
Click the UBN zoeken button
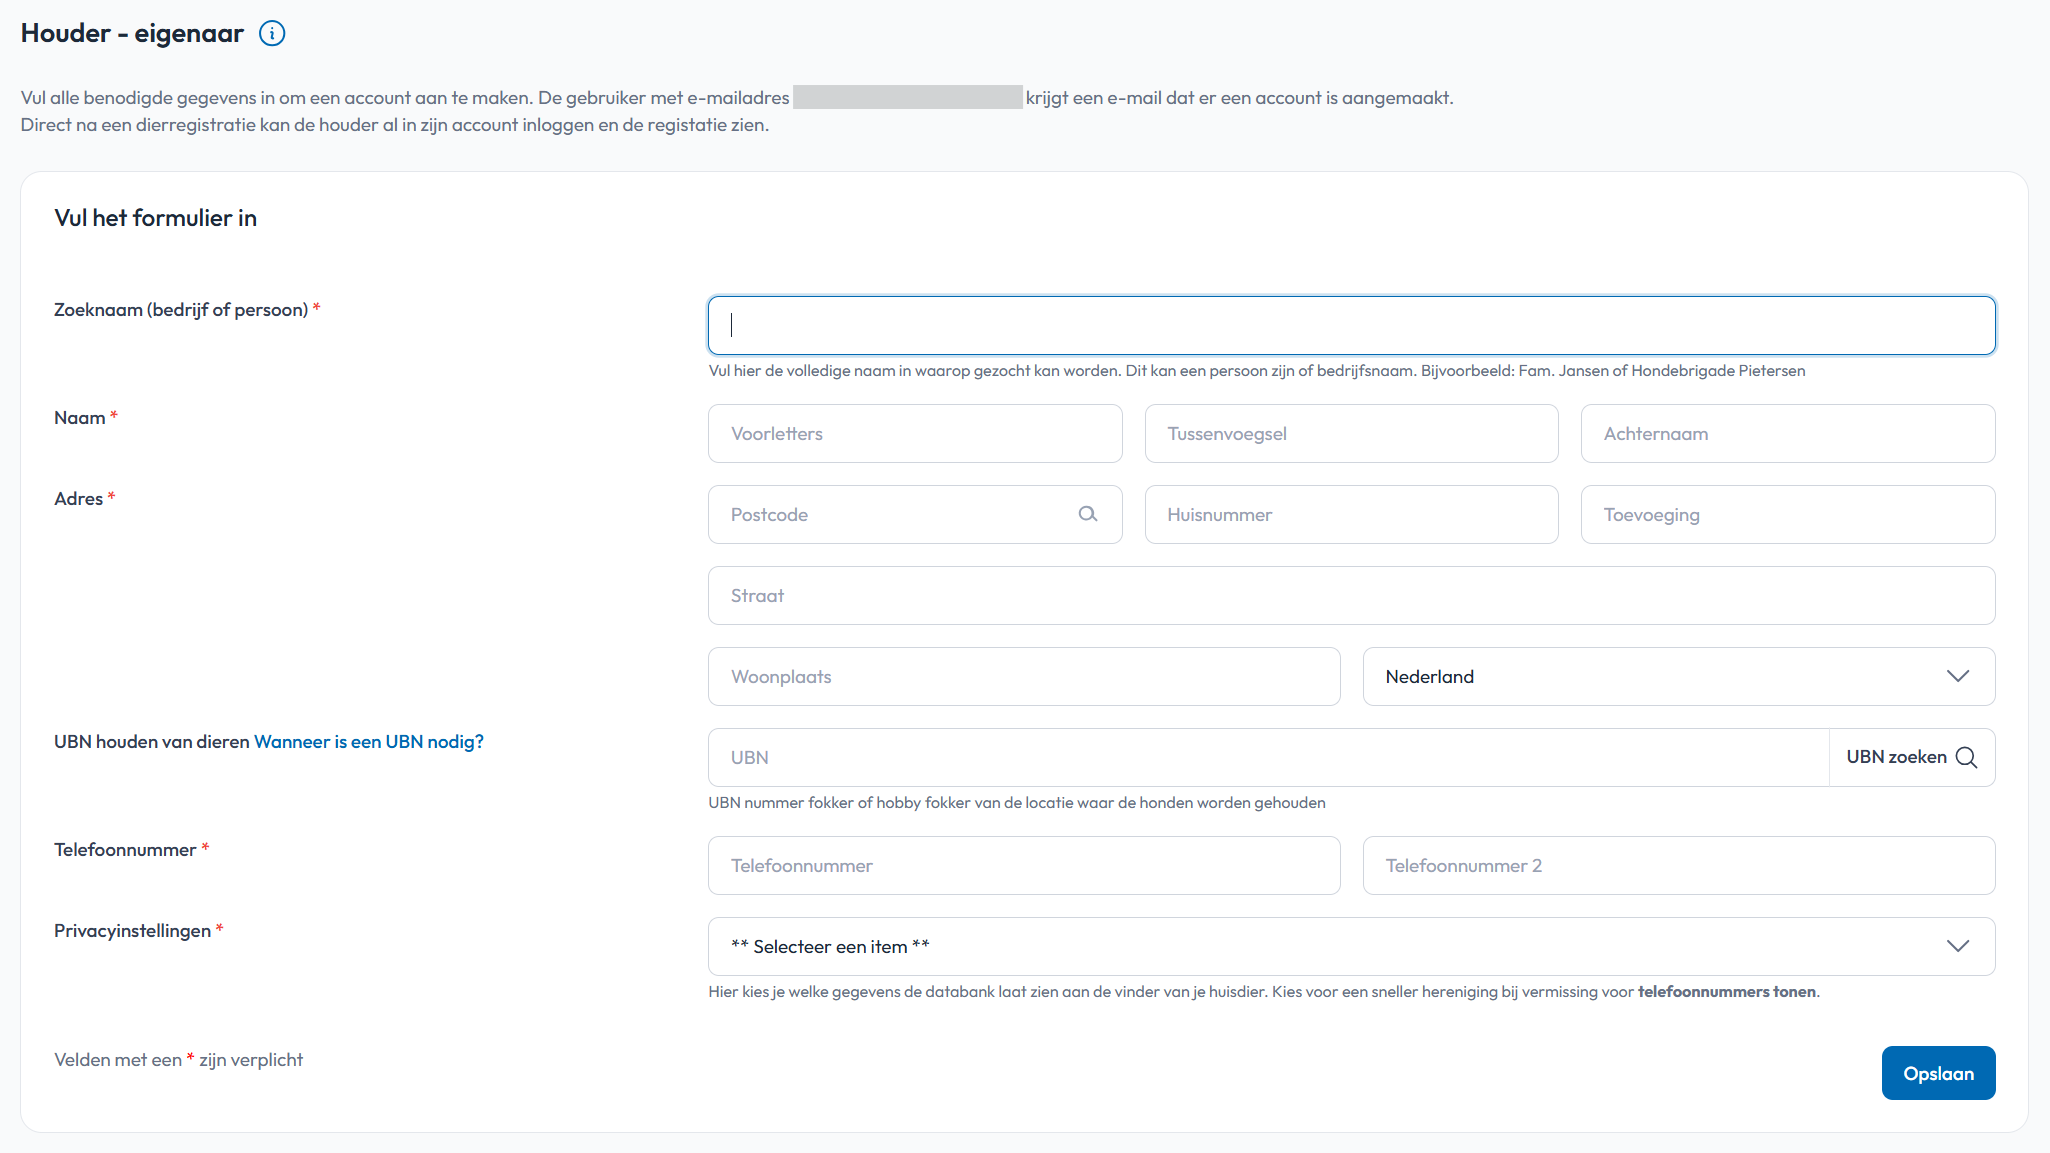[1912, 757]
